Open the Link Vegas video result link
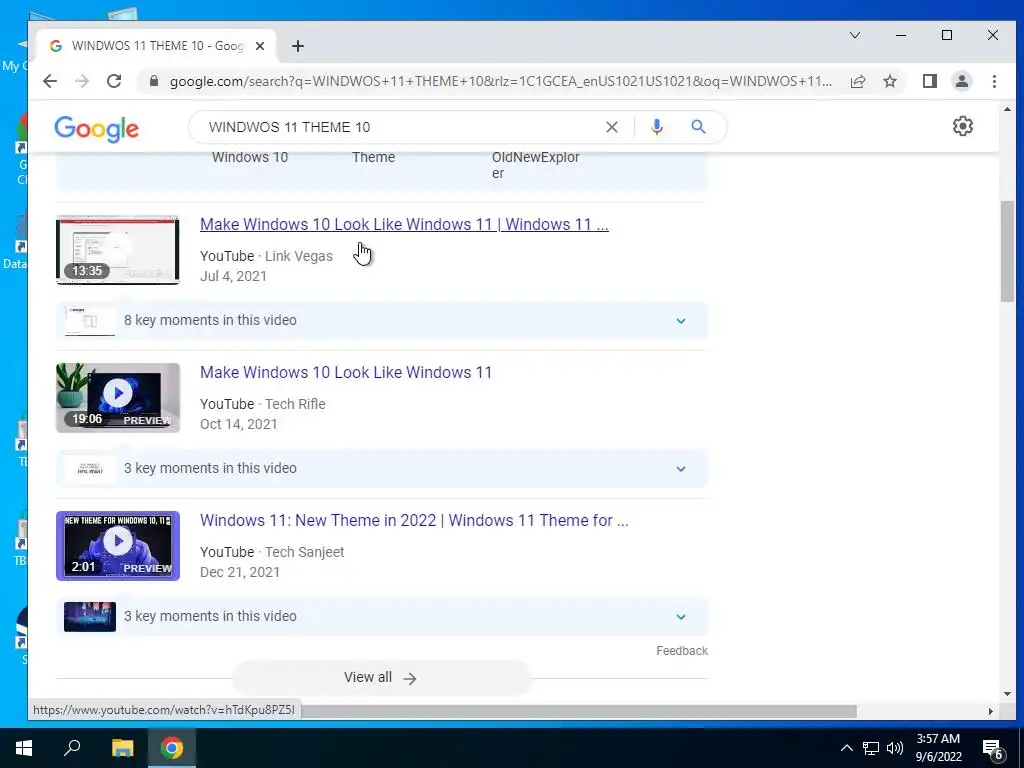This screenshot has height=768, width=1024. [x=404, y=224]
